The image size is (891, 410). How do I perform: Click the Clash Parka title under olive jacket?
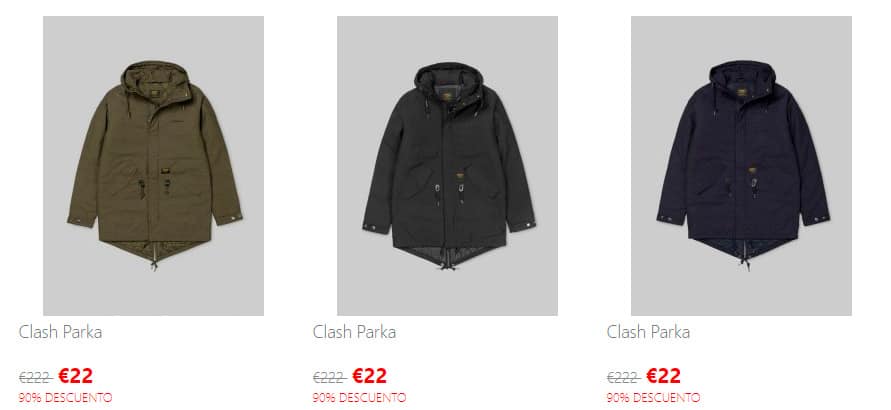60,332
